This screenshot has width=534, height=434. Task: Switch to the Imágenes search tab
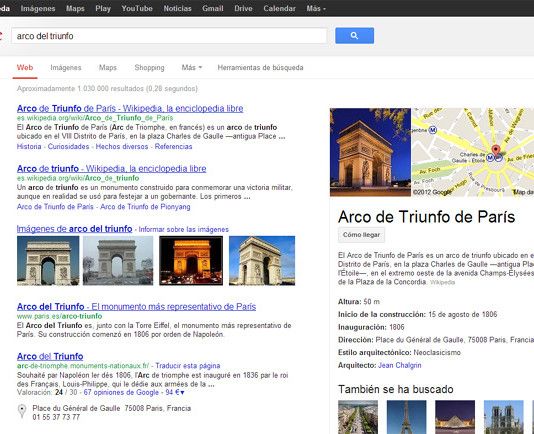pos(66,67)
